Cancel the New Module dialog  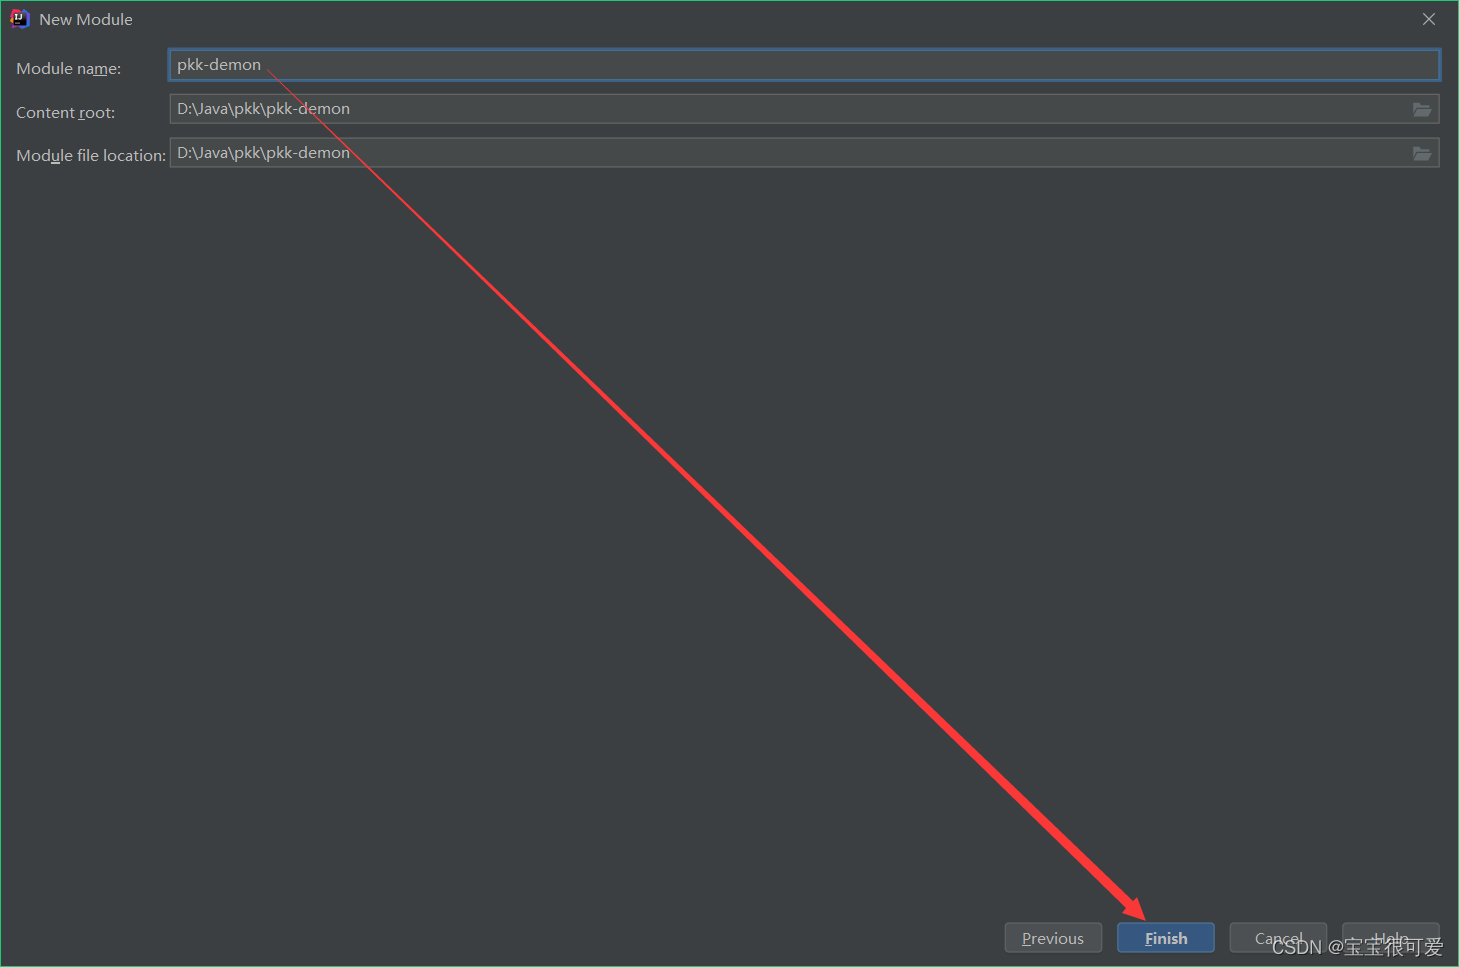tap(1278, 938)
